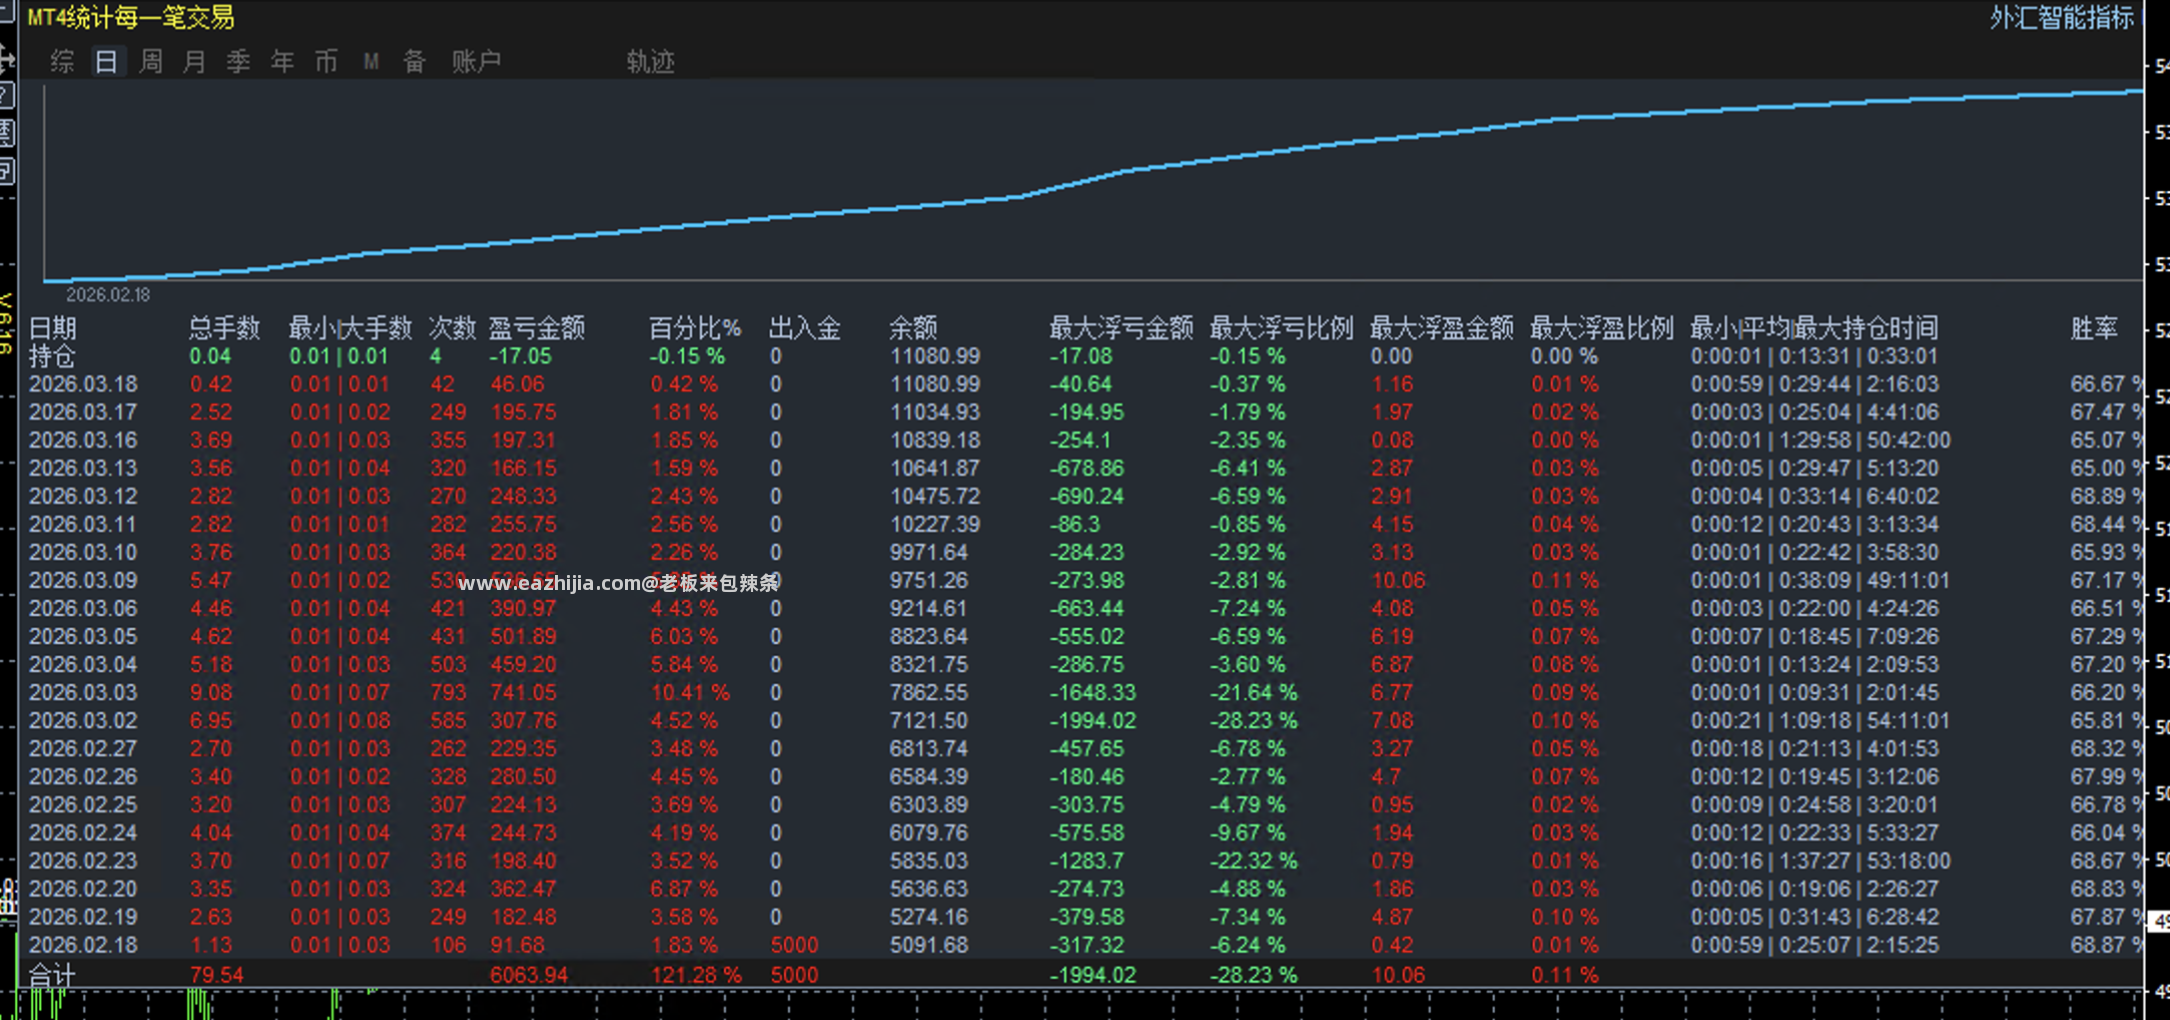Open the 备 notes tab
The image size is (2170, 1020).
click(415, 62)
